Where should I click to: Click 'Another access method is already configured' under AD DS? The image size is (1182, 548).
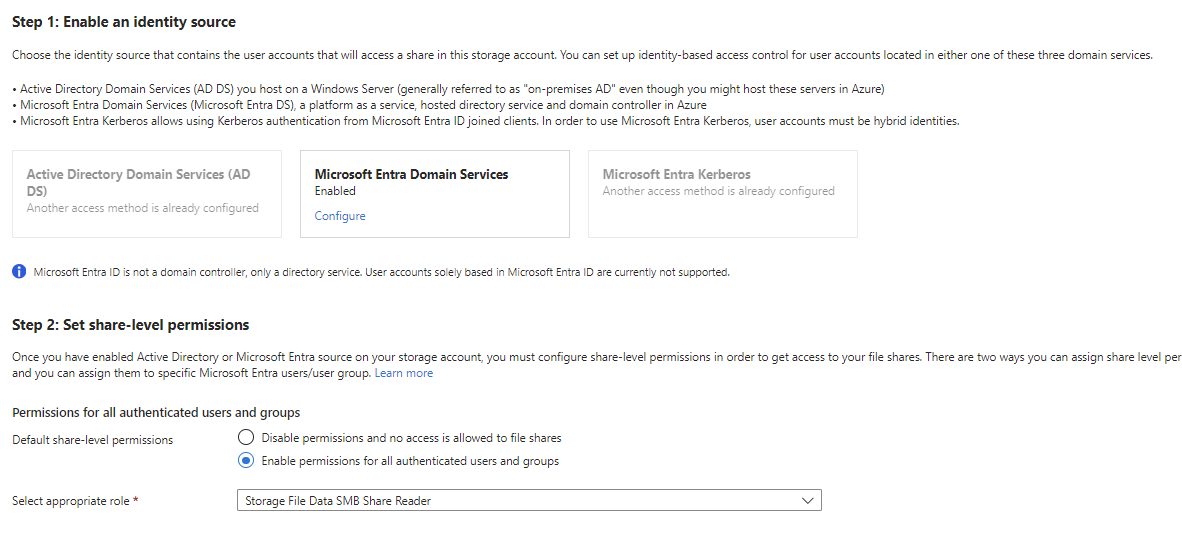click(142, 208)
